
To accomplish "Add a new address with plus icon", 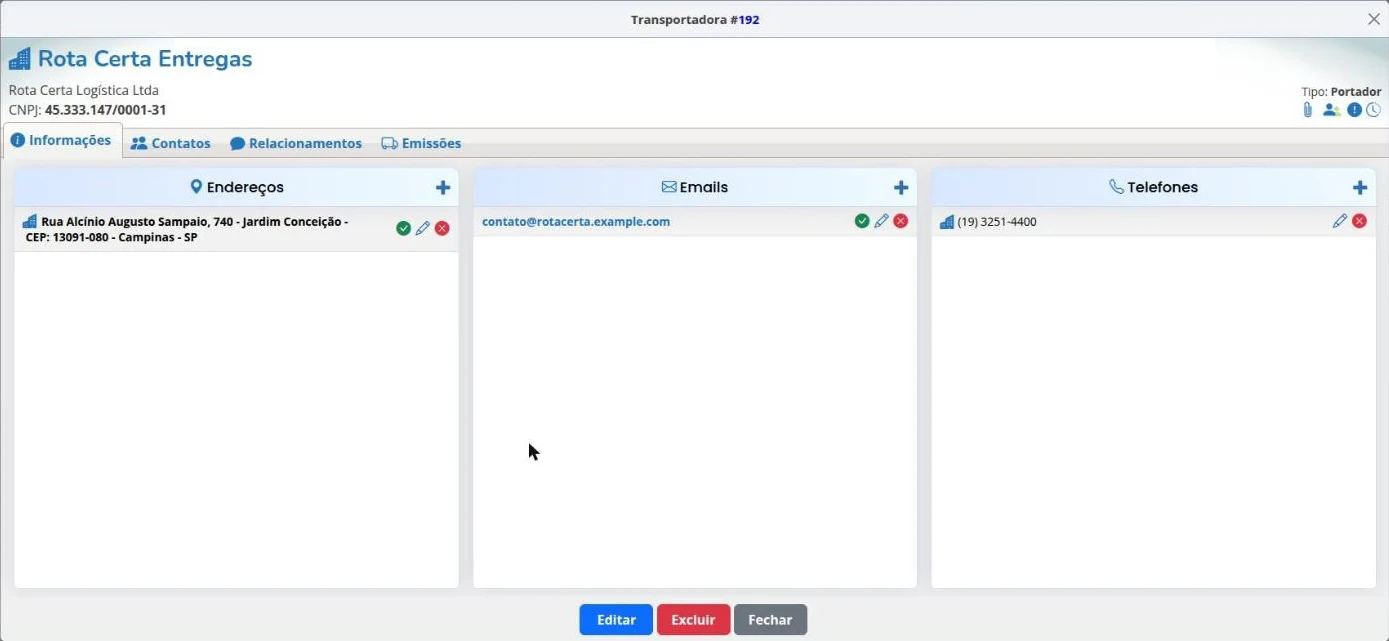I will coord(443,187).
